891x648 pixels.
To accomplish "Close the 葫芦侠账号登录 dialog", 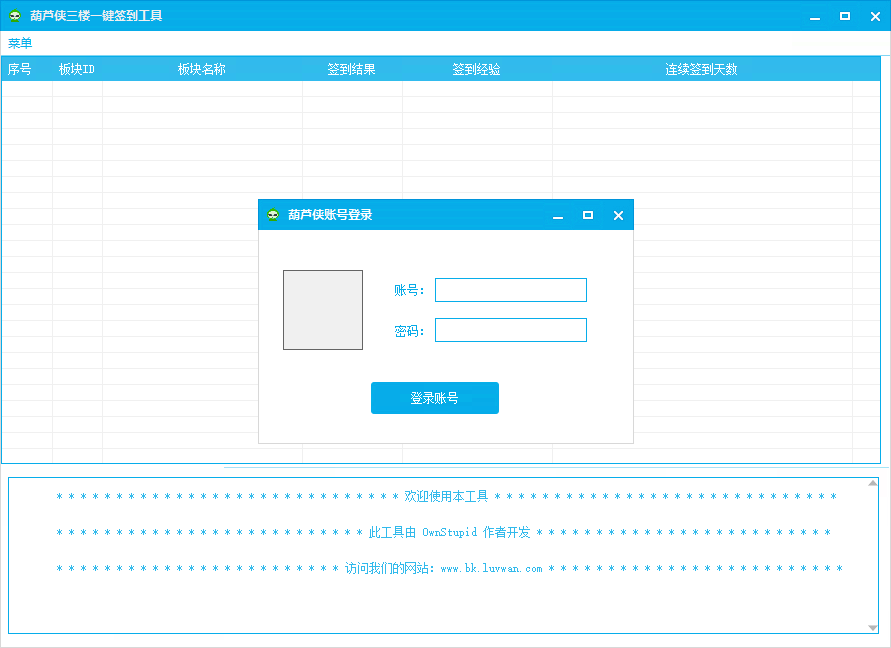I will [x=618, y=215].
